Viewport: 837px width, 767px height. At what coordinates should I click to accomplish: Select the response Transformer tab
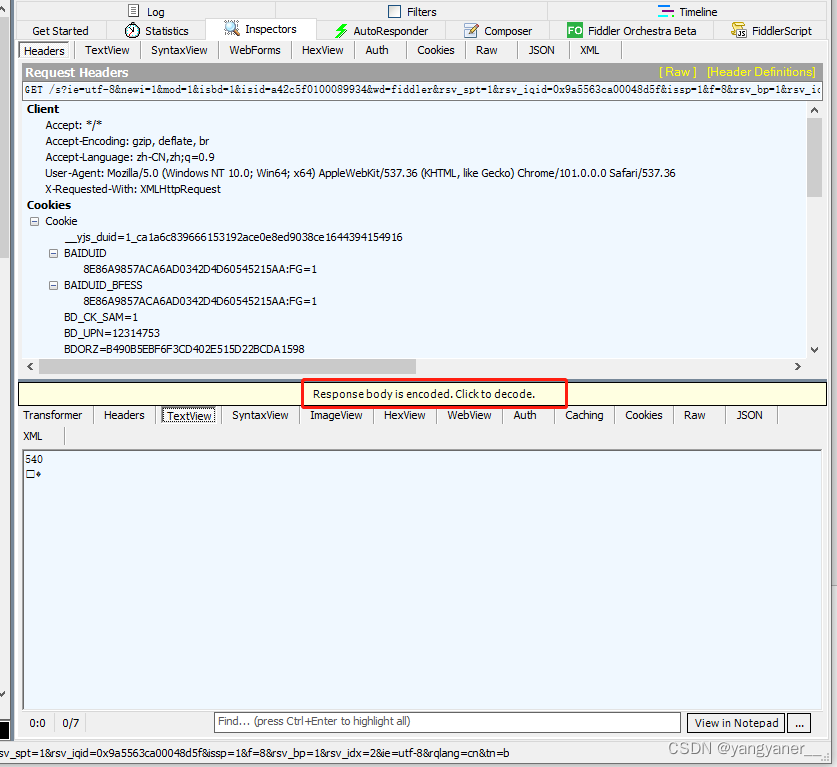52,415
